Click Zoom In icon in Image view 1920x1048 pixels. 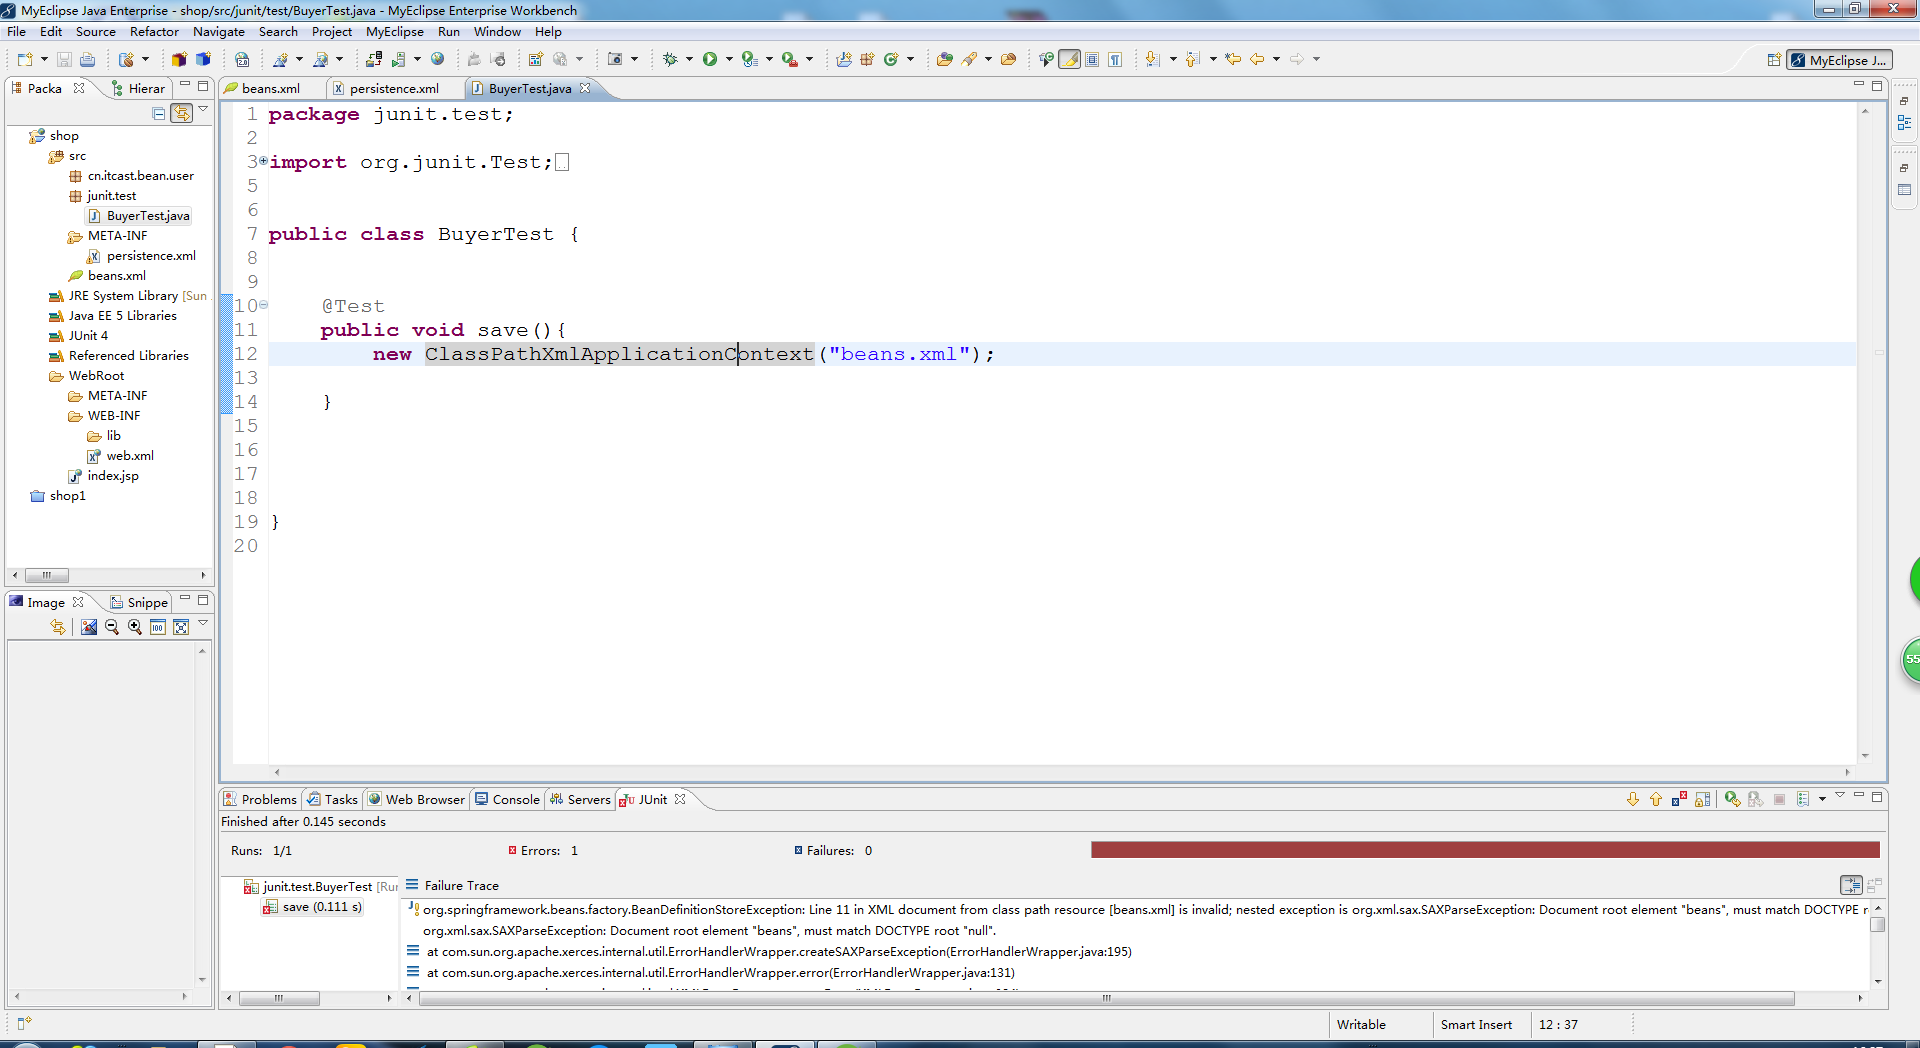pyautogui.click(x=135, y=627)
